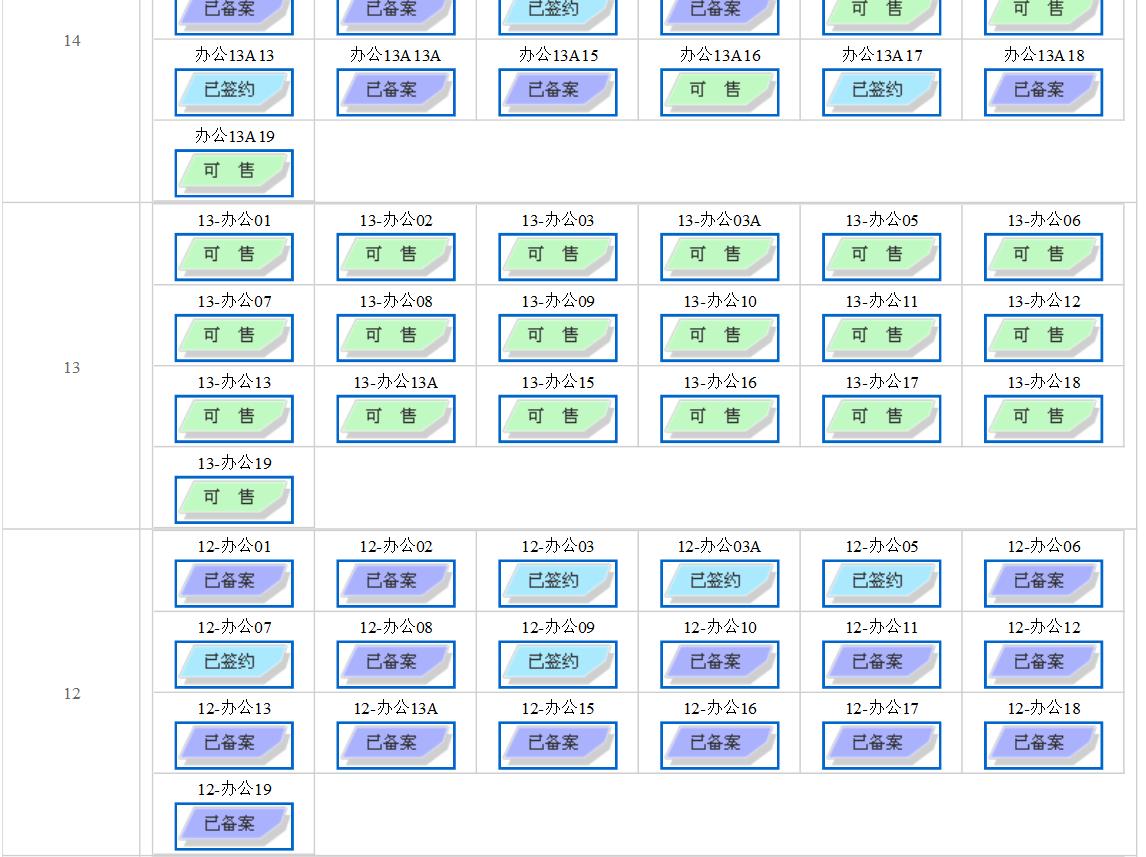Click the 已签约 badge for unit 办公13A17
The image size is (1146, 857).
click(x=881, y=91)
